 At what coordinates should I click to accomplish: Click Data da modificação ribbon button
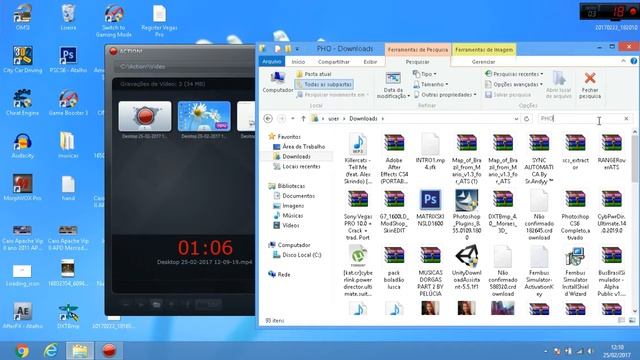click(393, 85)
